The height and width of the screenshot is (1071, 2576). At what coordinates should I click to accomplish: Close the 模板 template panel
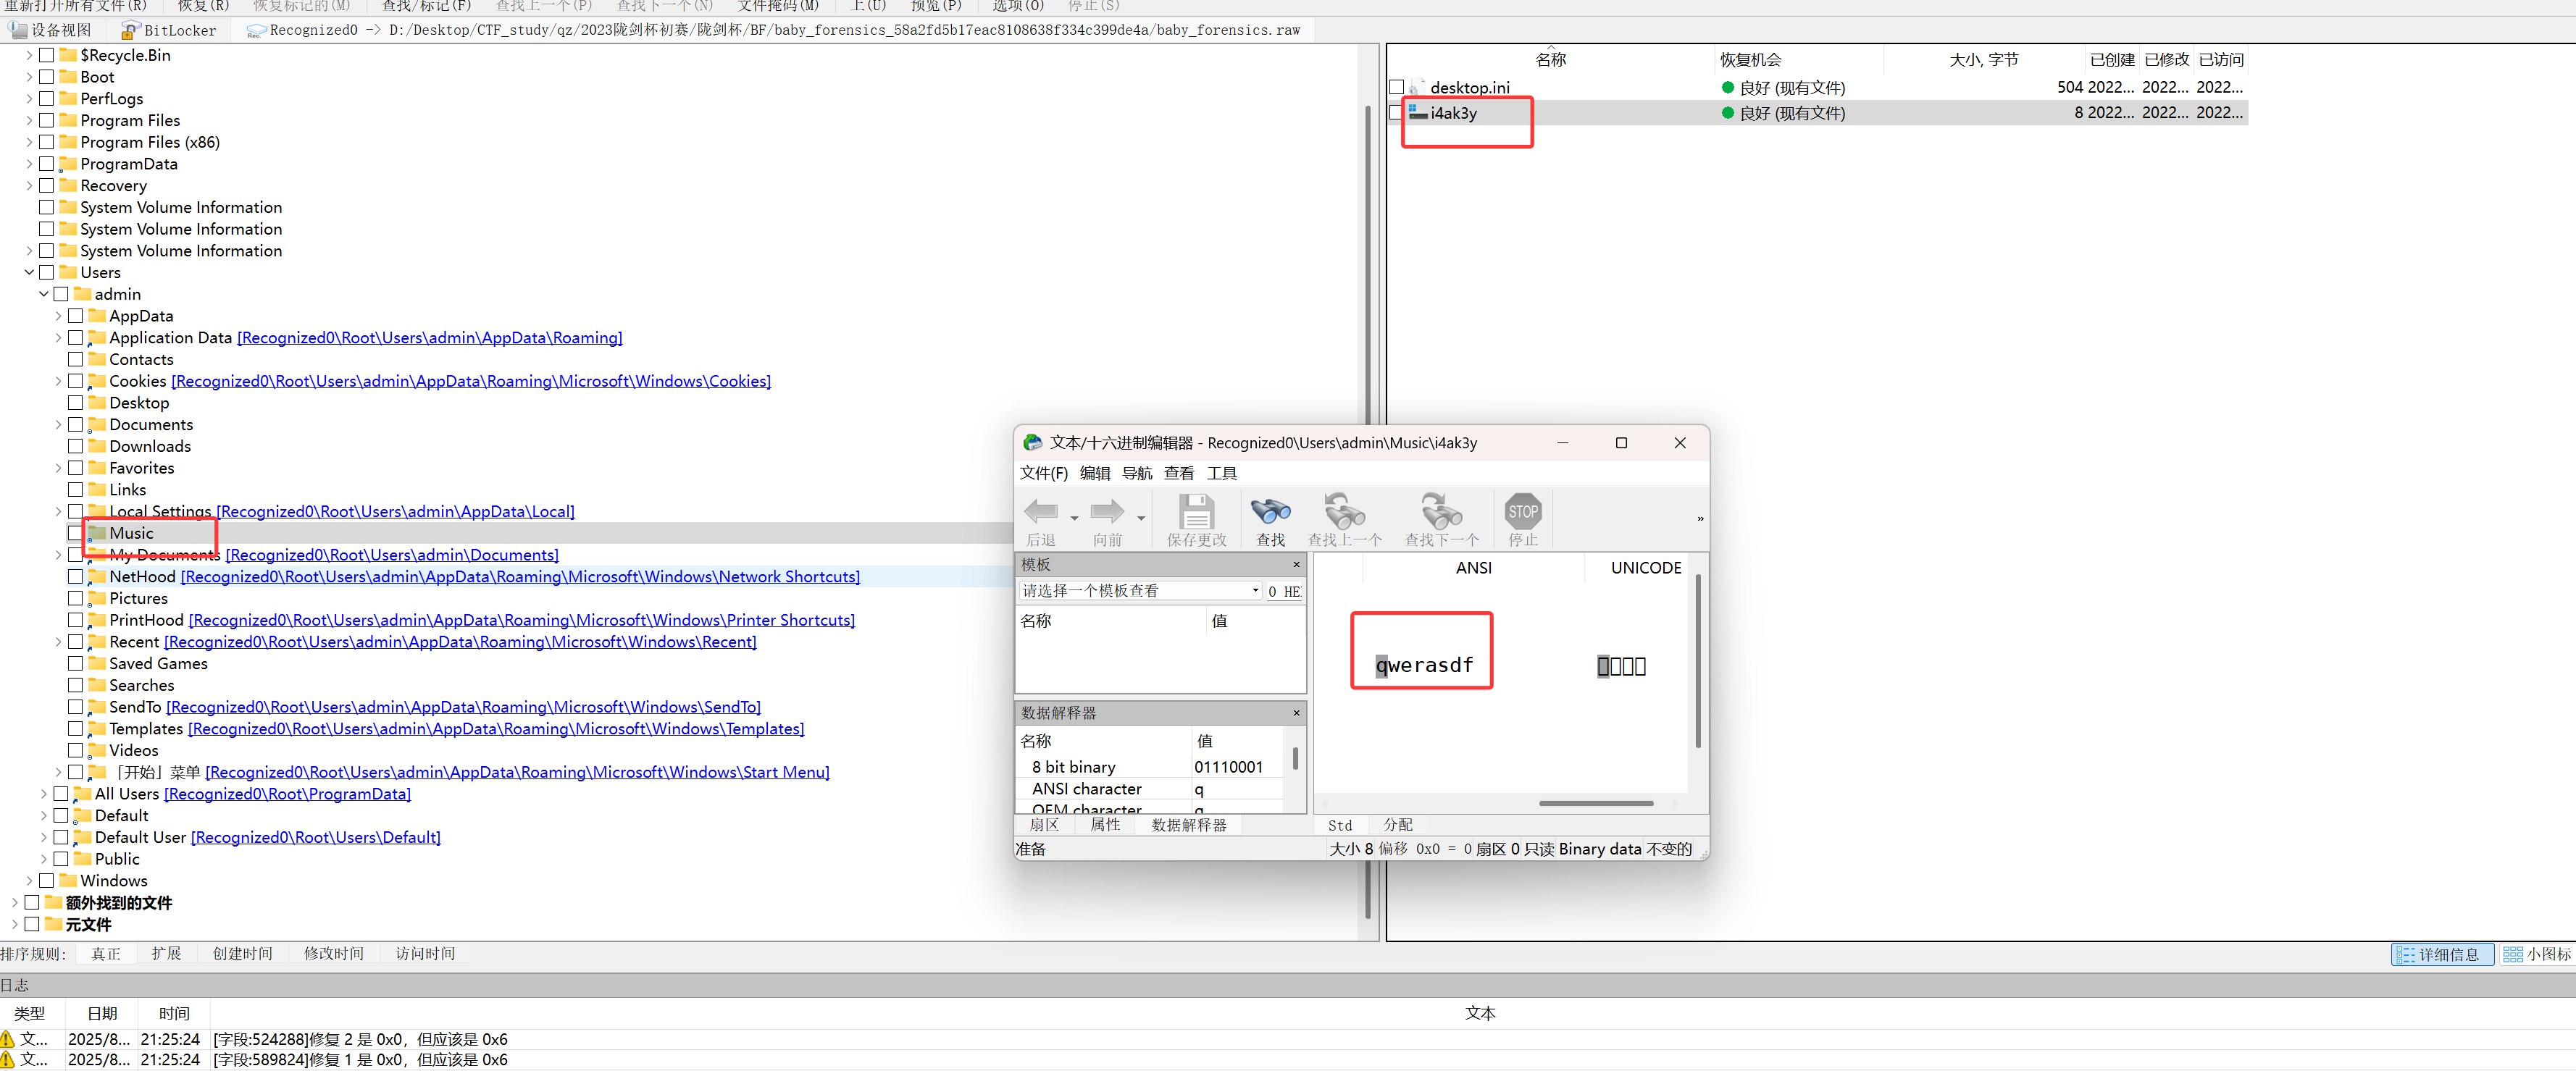(x=1296, y=565)
